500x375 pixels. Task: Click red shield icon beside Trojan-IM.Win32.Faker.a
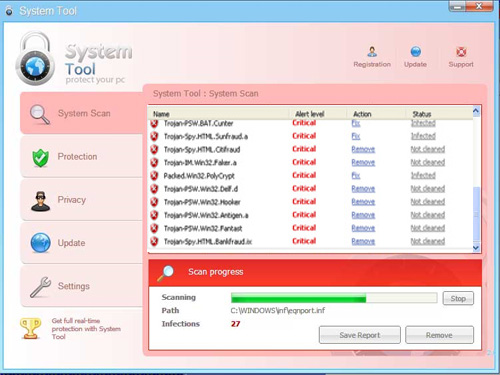(x=154, y=163)
